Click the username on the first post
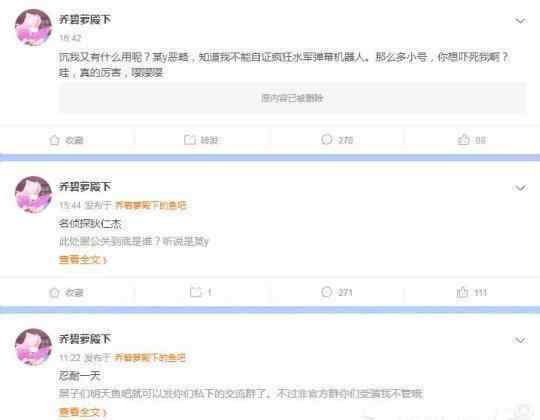The height and width of the screenshot is (420, 540). click(85, 19)
